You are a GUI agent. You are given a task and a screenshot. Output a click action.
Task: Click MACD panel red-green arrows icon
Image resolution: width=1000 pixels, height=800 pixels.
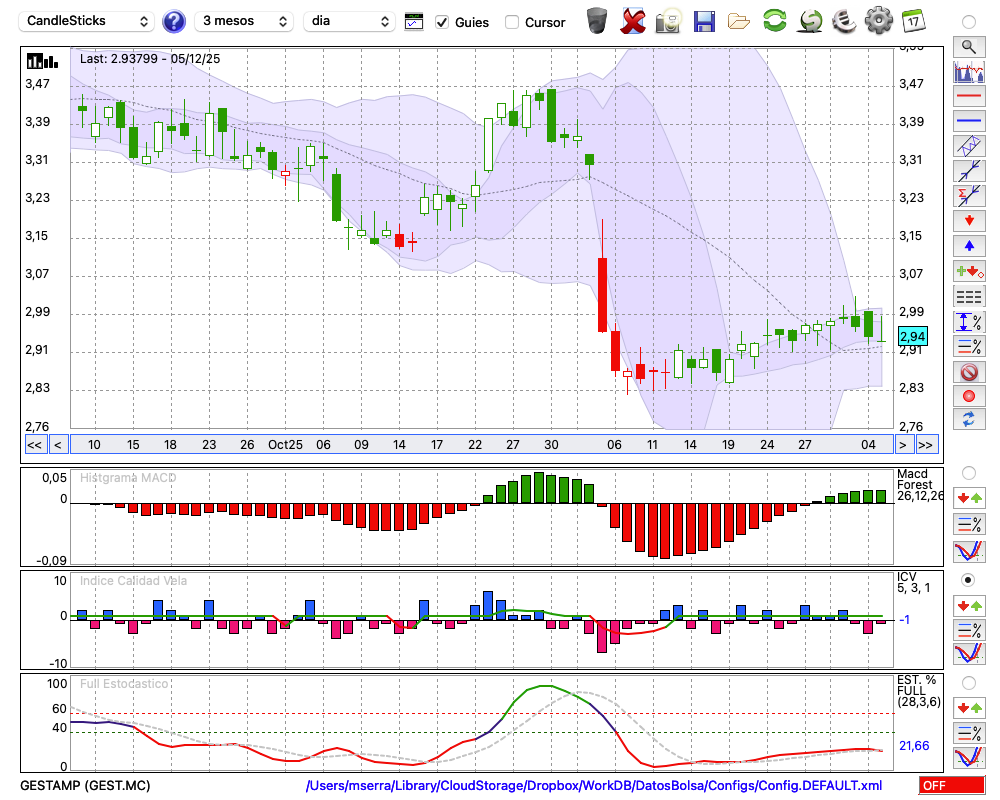[969, 498]
